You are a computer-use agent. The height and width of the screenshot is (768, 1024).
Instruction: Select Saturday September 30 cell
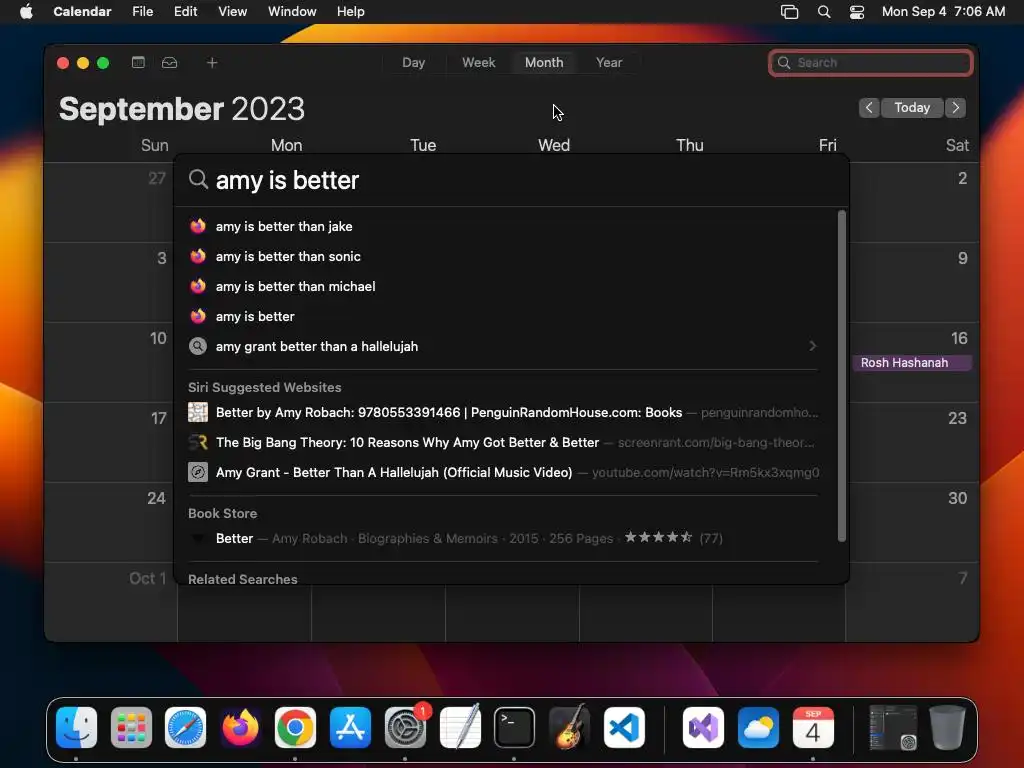[x=913, y=522]
